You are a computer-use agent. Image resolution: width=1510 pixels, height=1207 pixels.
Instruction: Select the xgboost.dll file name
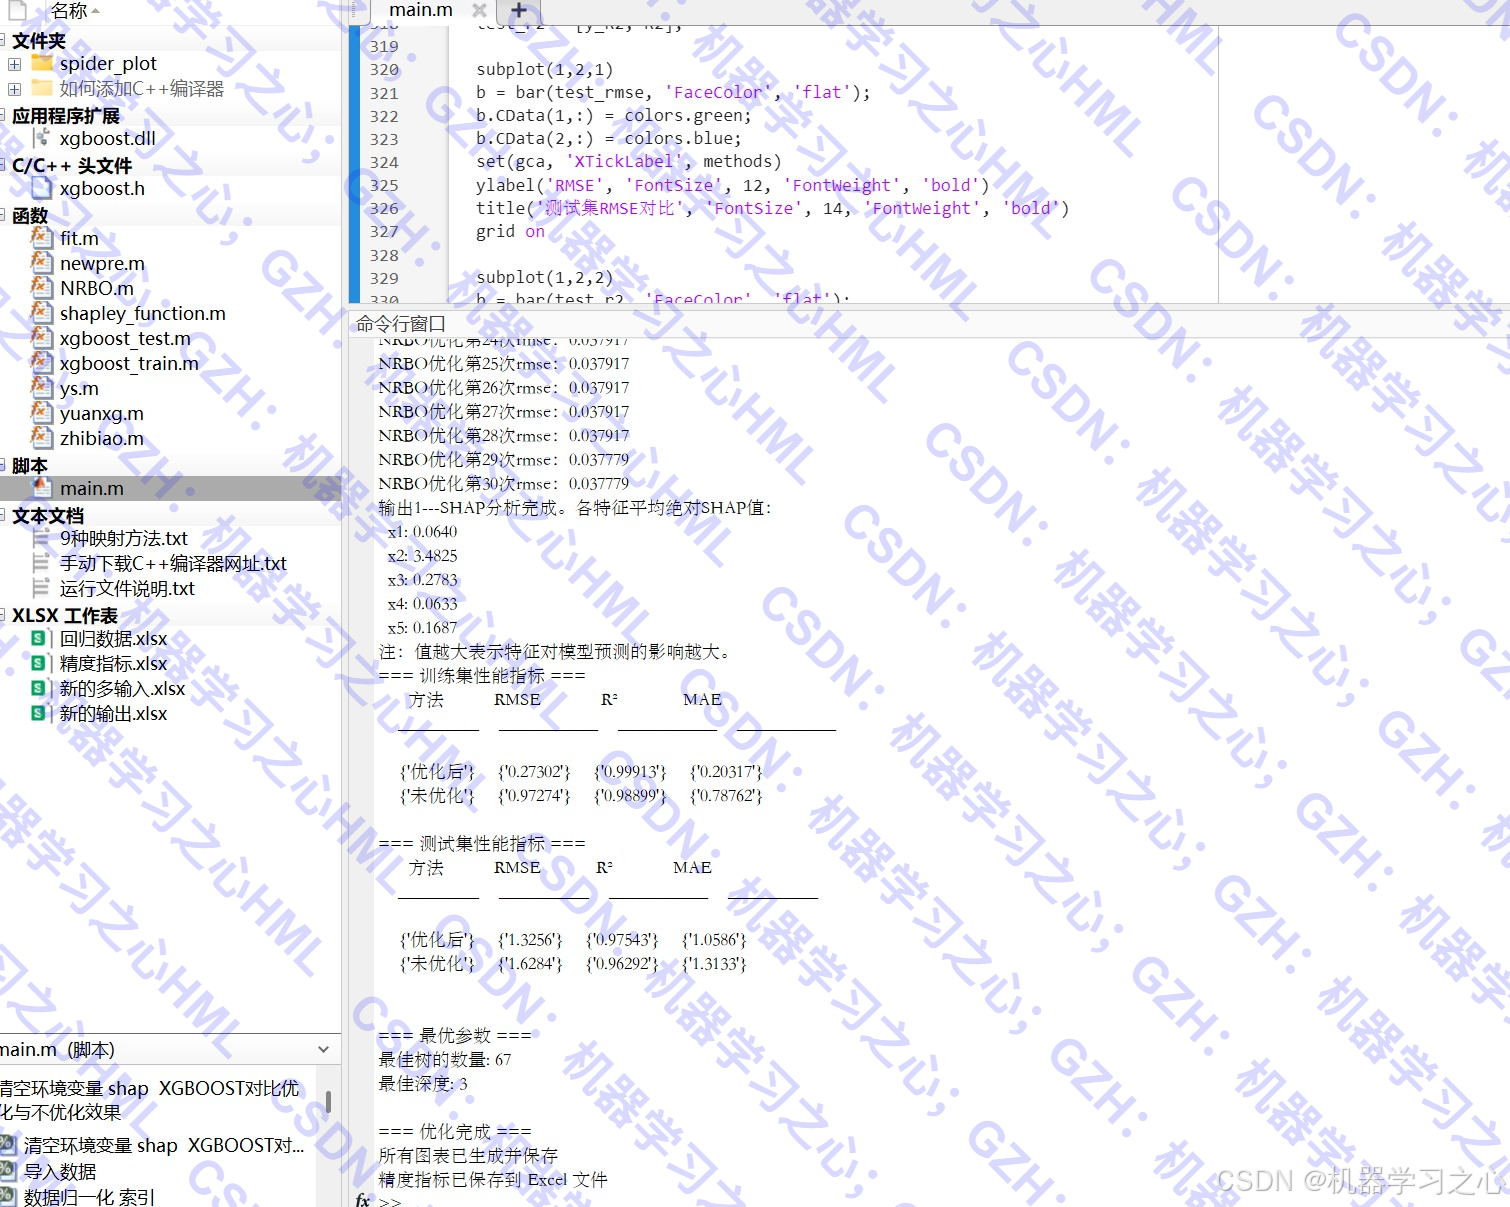click(x=108, y=138)
